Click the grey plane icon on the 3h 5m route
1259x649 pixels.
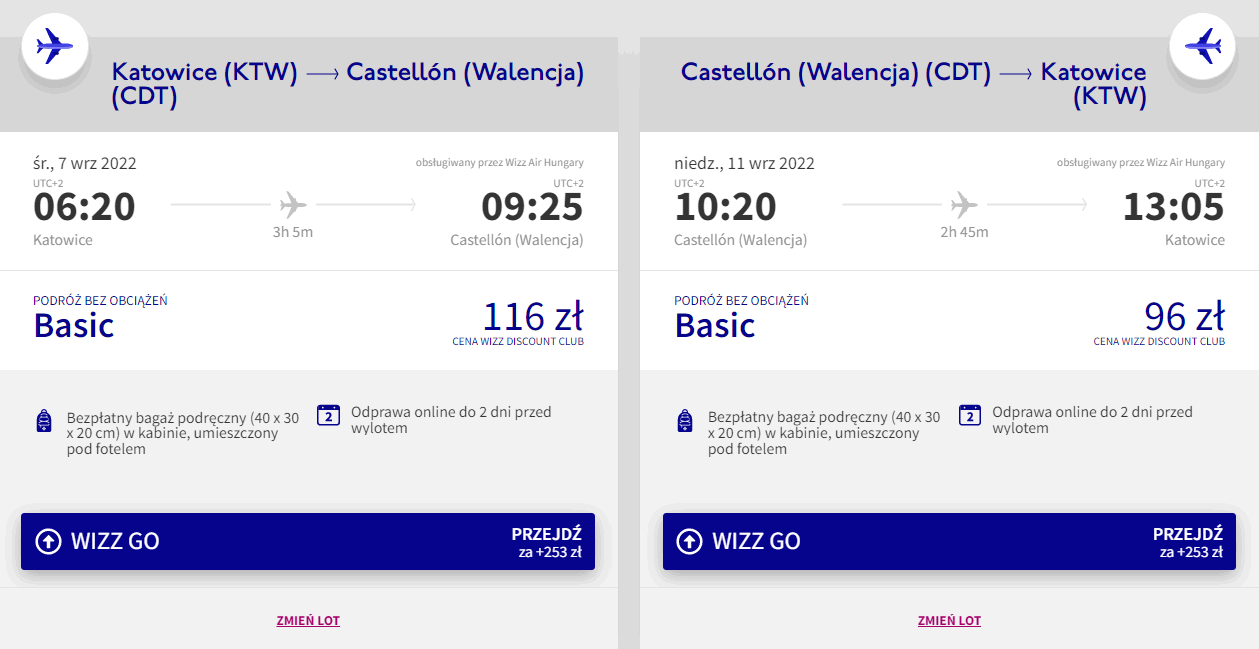click(293, 205)
